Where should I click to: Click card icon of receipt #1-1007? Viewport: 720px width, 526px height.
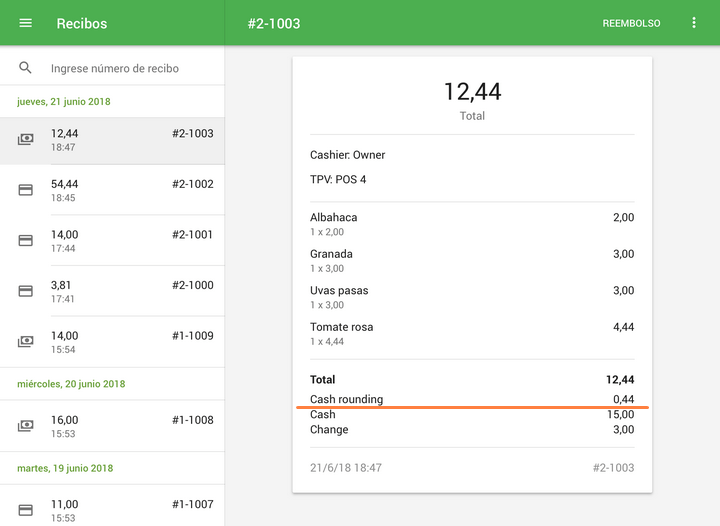pos(26,510)
